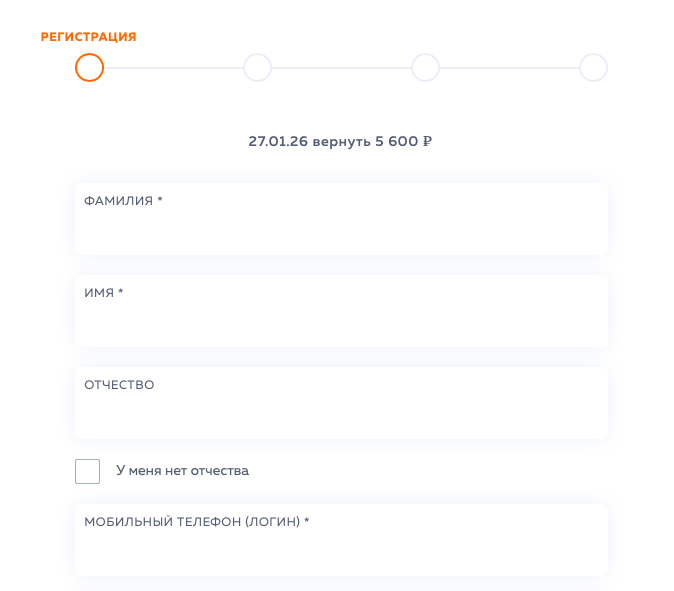The image size is (674, 591).
Task: Go to the fourth and last step circle
Action: pos(593,67)
